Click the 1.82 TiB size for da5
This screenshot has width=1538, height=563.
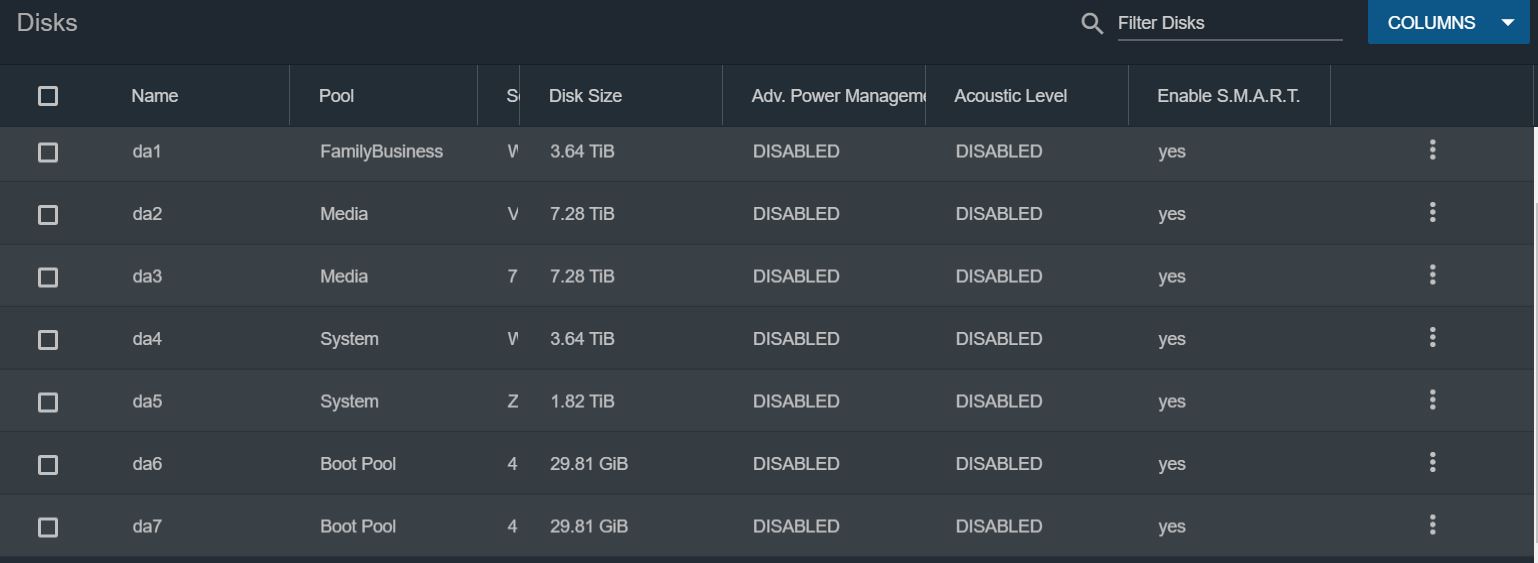click(x=582, y=401)
